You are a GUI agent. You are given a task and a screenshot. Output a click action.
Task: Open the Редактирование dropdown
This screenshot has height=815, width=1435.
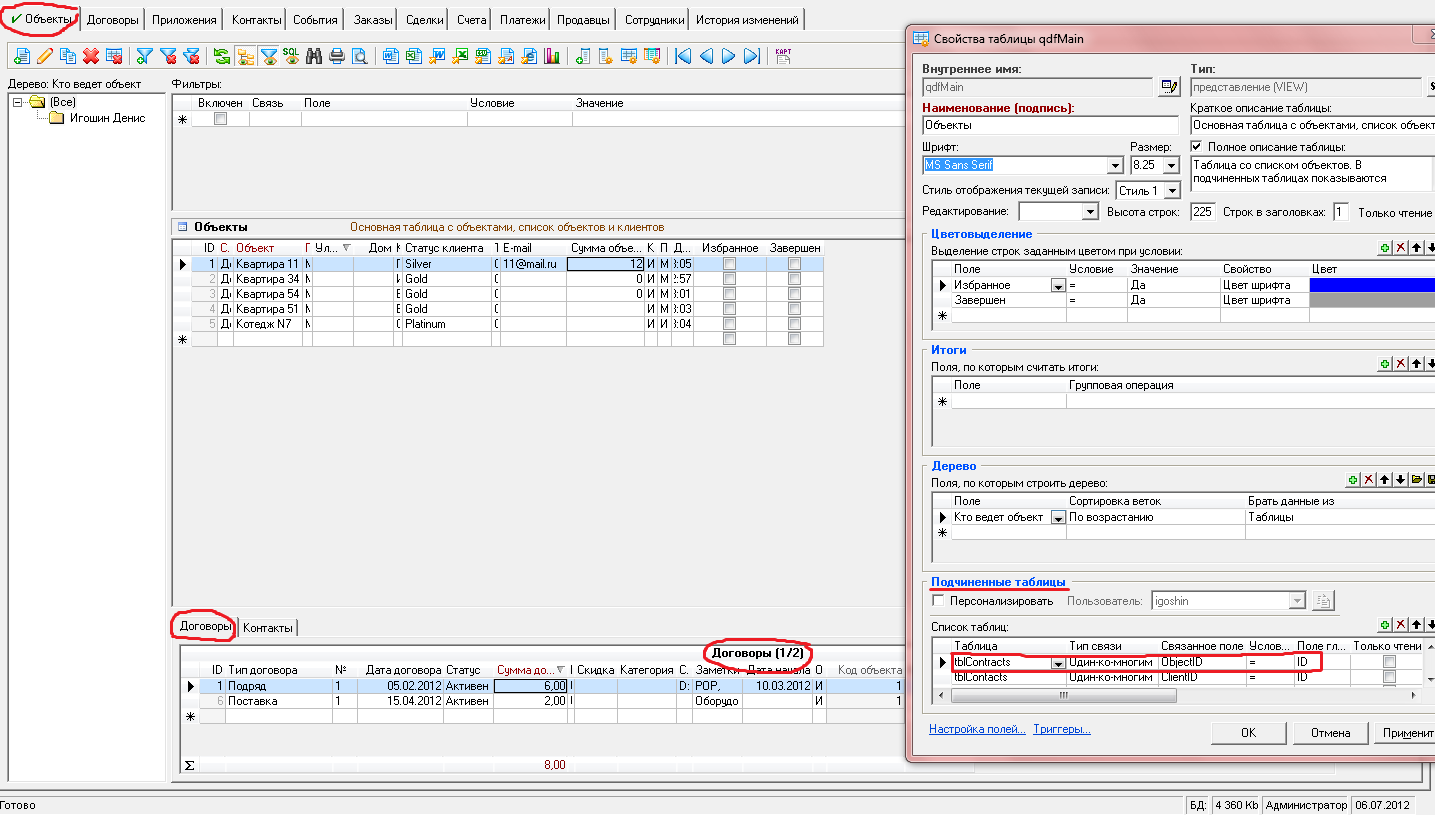[x=1091, y=212]
